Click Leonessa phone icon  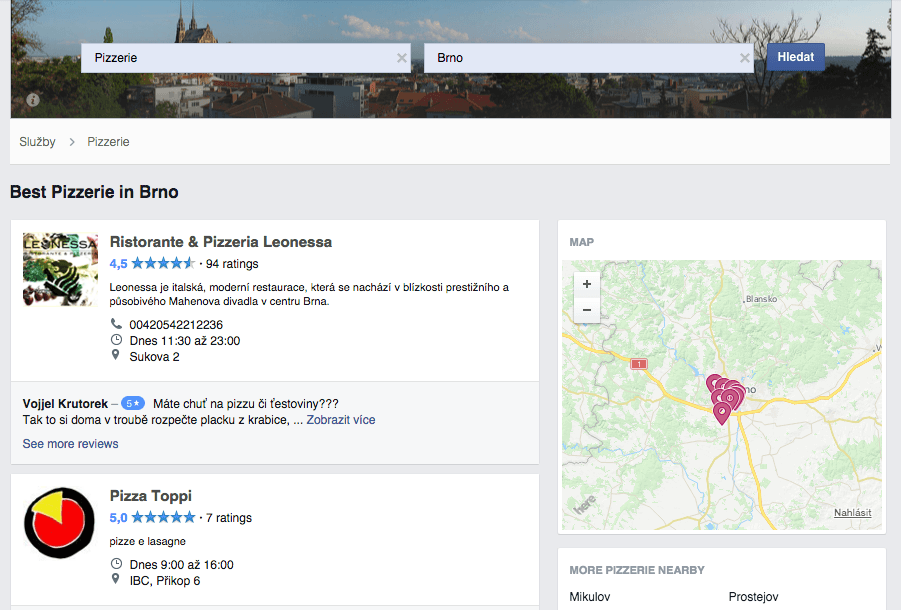click(116, 324)
